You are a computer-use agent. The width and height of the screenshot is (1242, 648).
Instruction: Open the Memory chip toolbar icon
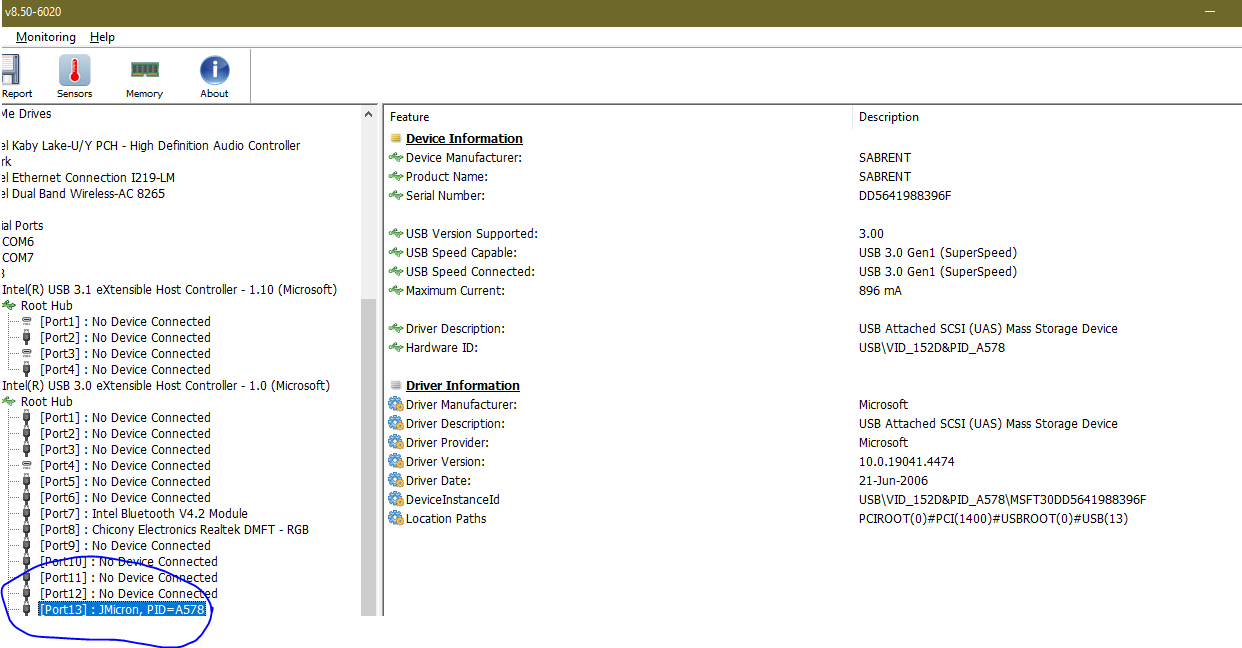pos(144,70)
